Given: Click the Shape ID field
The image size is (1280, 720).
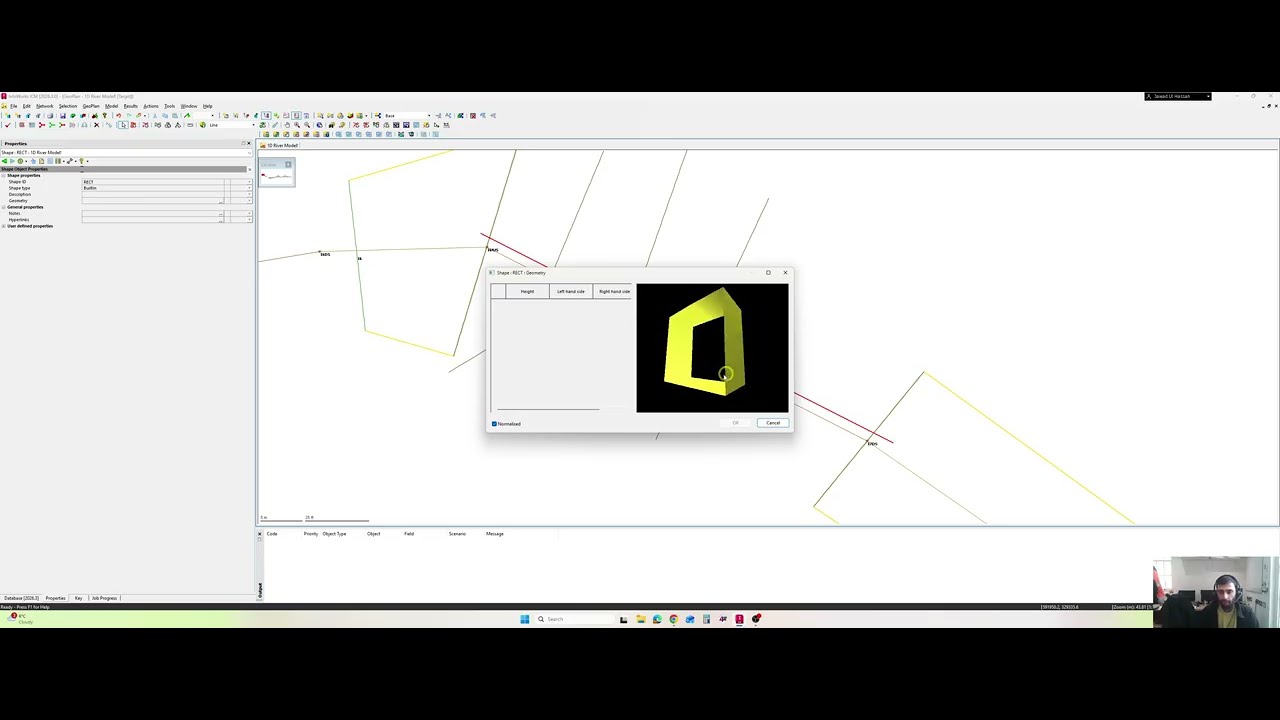Looking at the screenshot, I should (152, 182).
